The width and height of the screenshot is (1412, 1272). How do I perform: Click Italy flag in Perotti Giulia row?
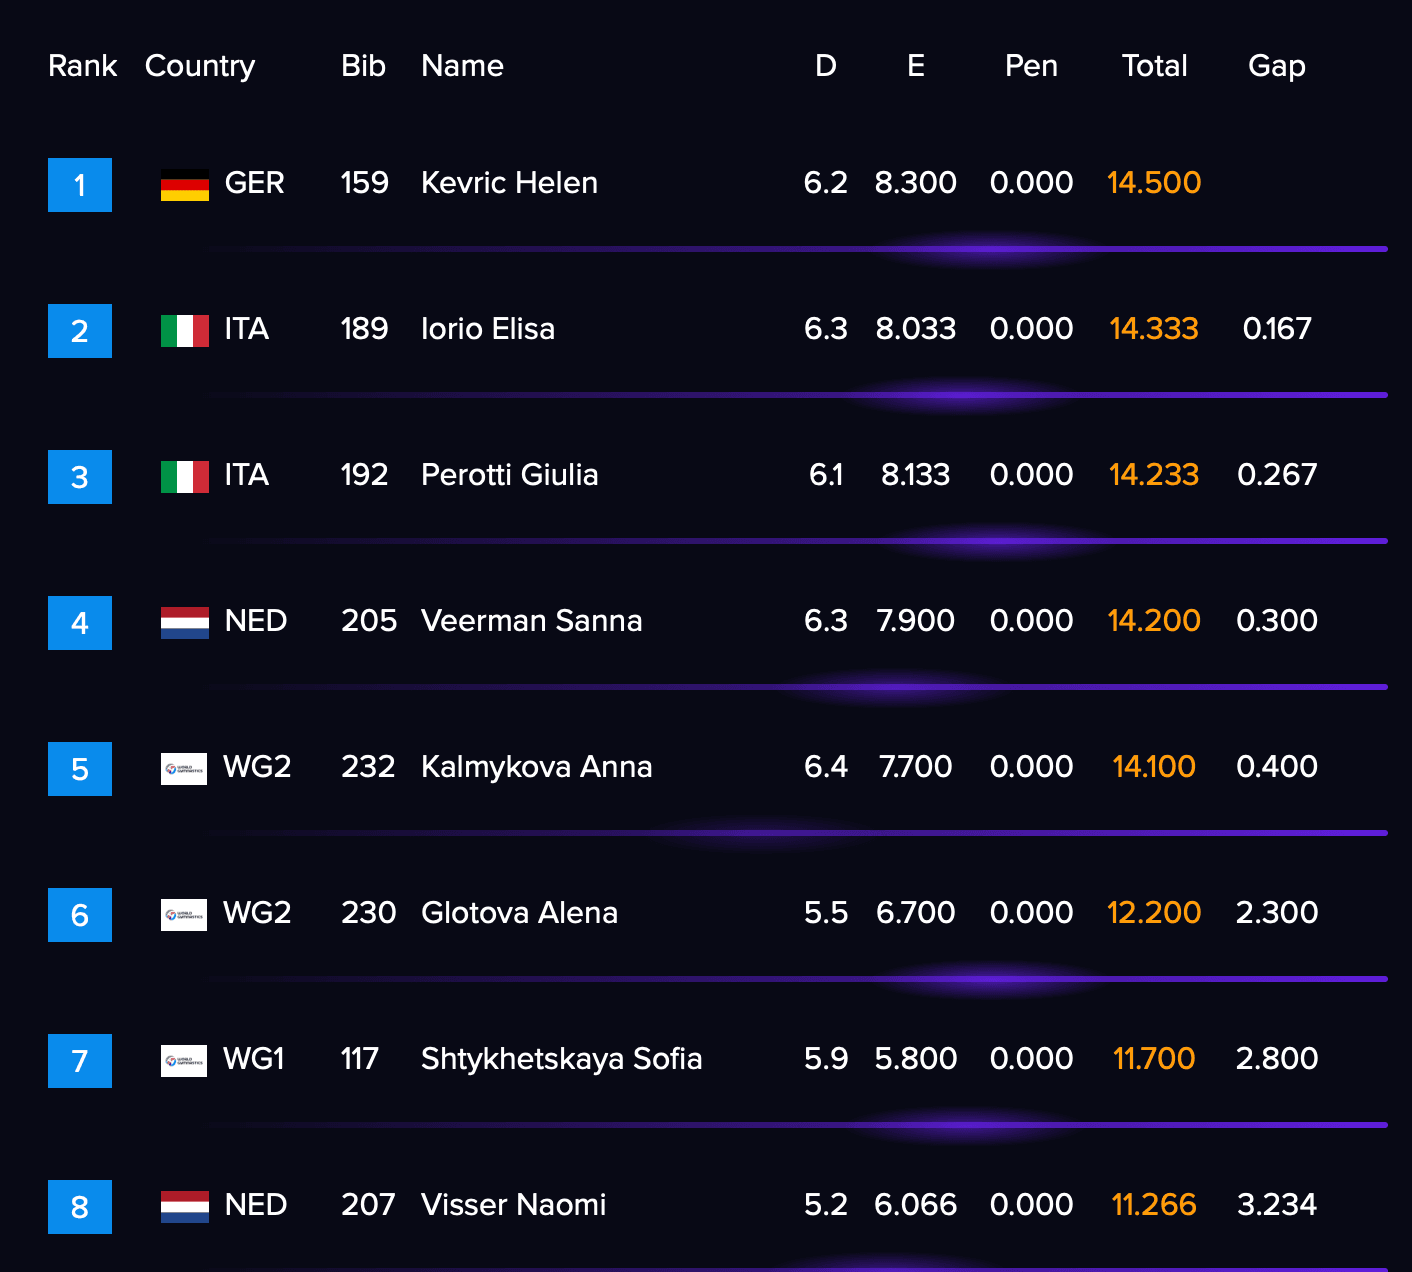tap(185, 477)
